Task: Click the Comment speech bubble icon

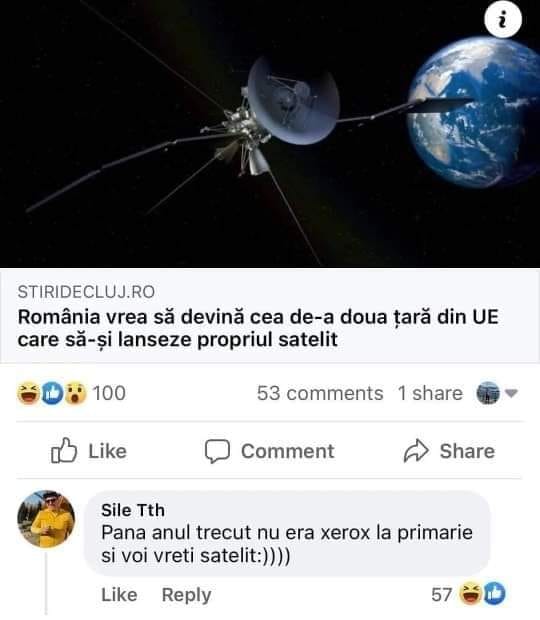Action: (x=217, y=451)
